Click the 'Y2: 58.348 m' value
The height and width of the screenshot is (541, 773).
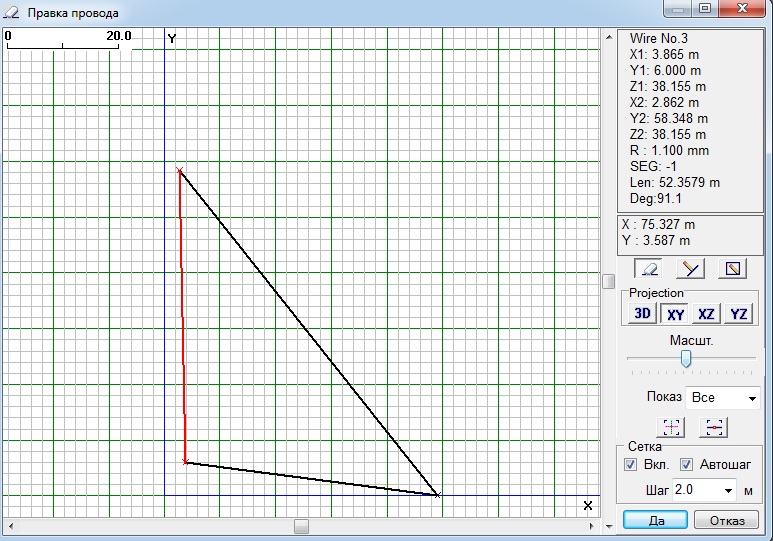(x=668, y=118)
